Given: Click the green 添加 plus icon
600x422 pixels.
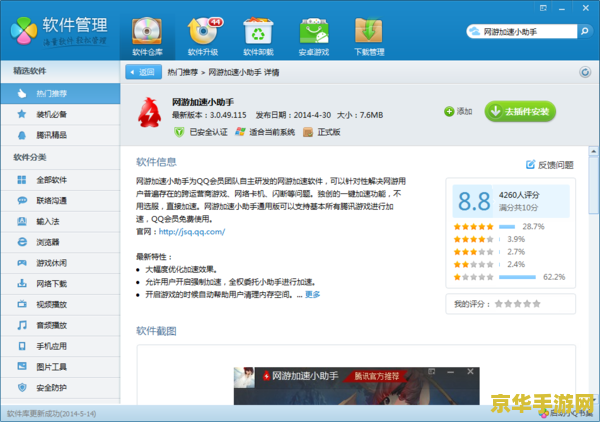Looking at the screenshot, I should point(449,111).
